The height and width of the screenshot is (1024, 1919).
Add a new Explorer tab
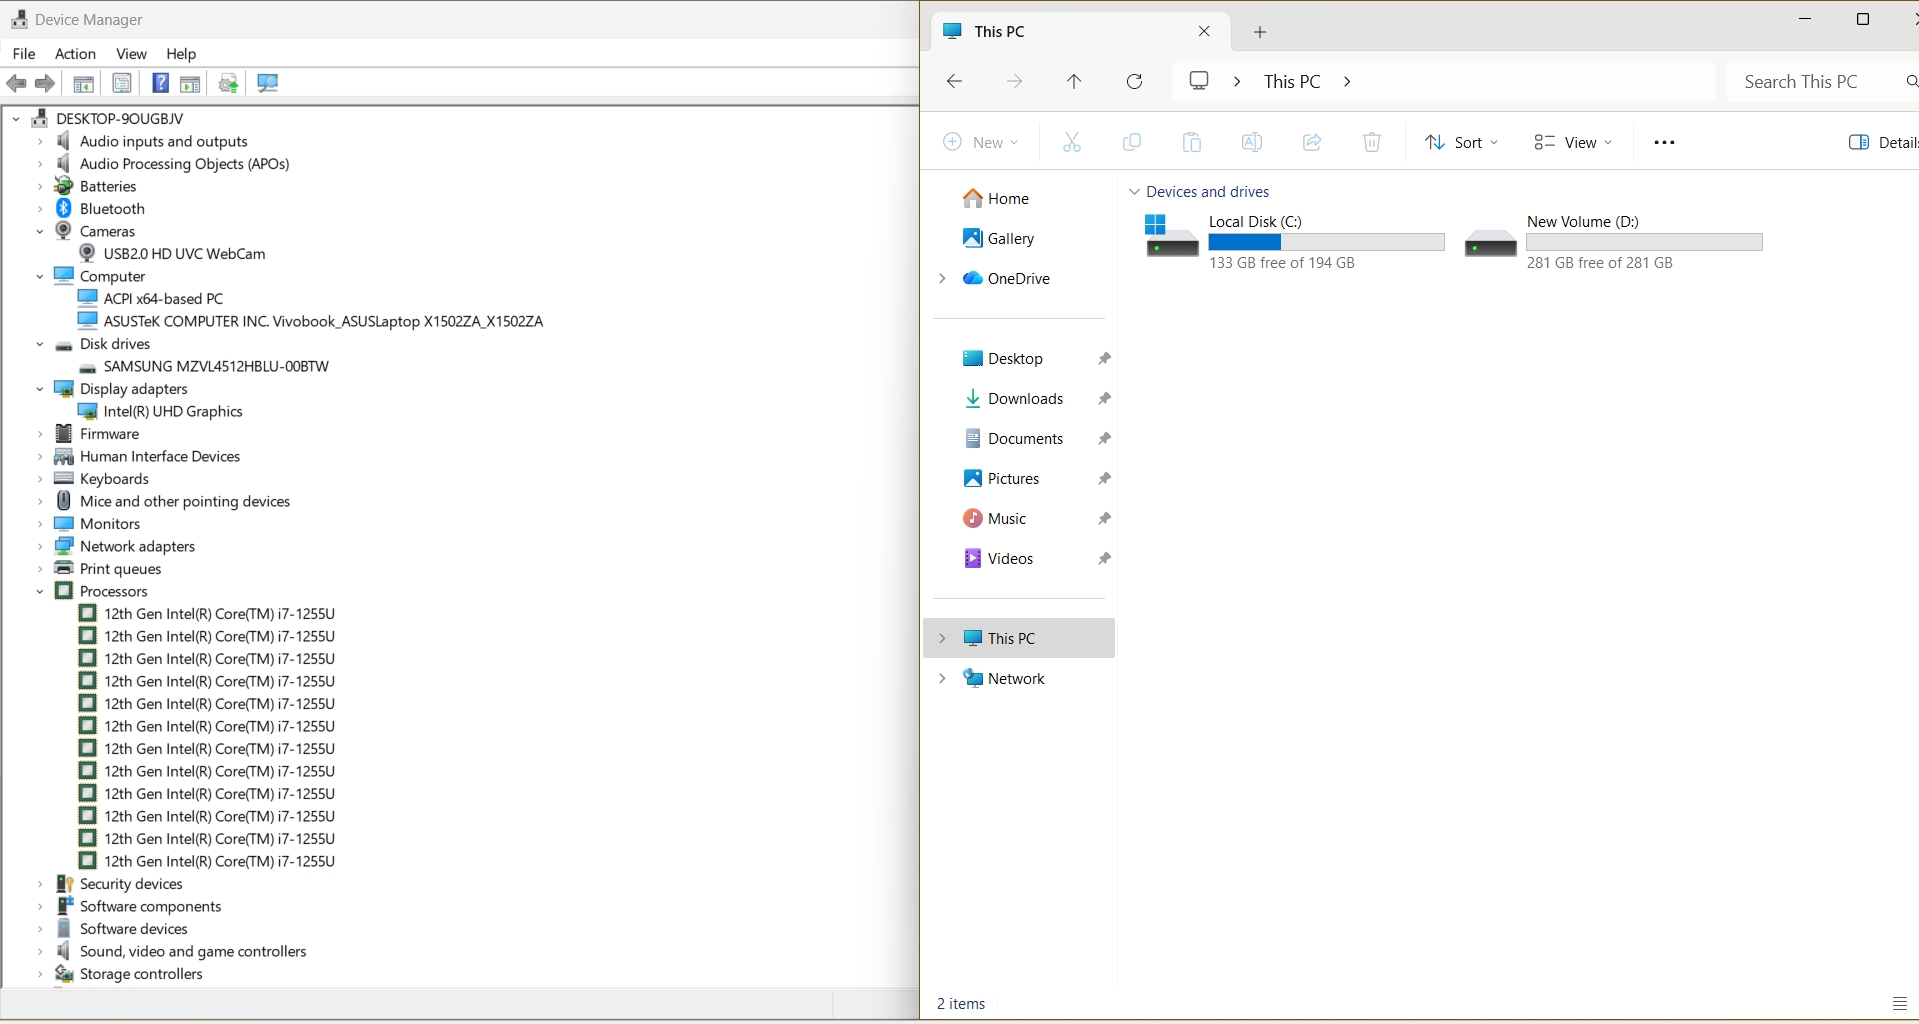(1260, 32)
